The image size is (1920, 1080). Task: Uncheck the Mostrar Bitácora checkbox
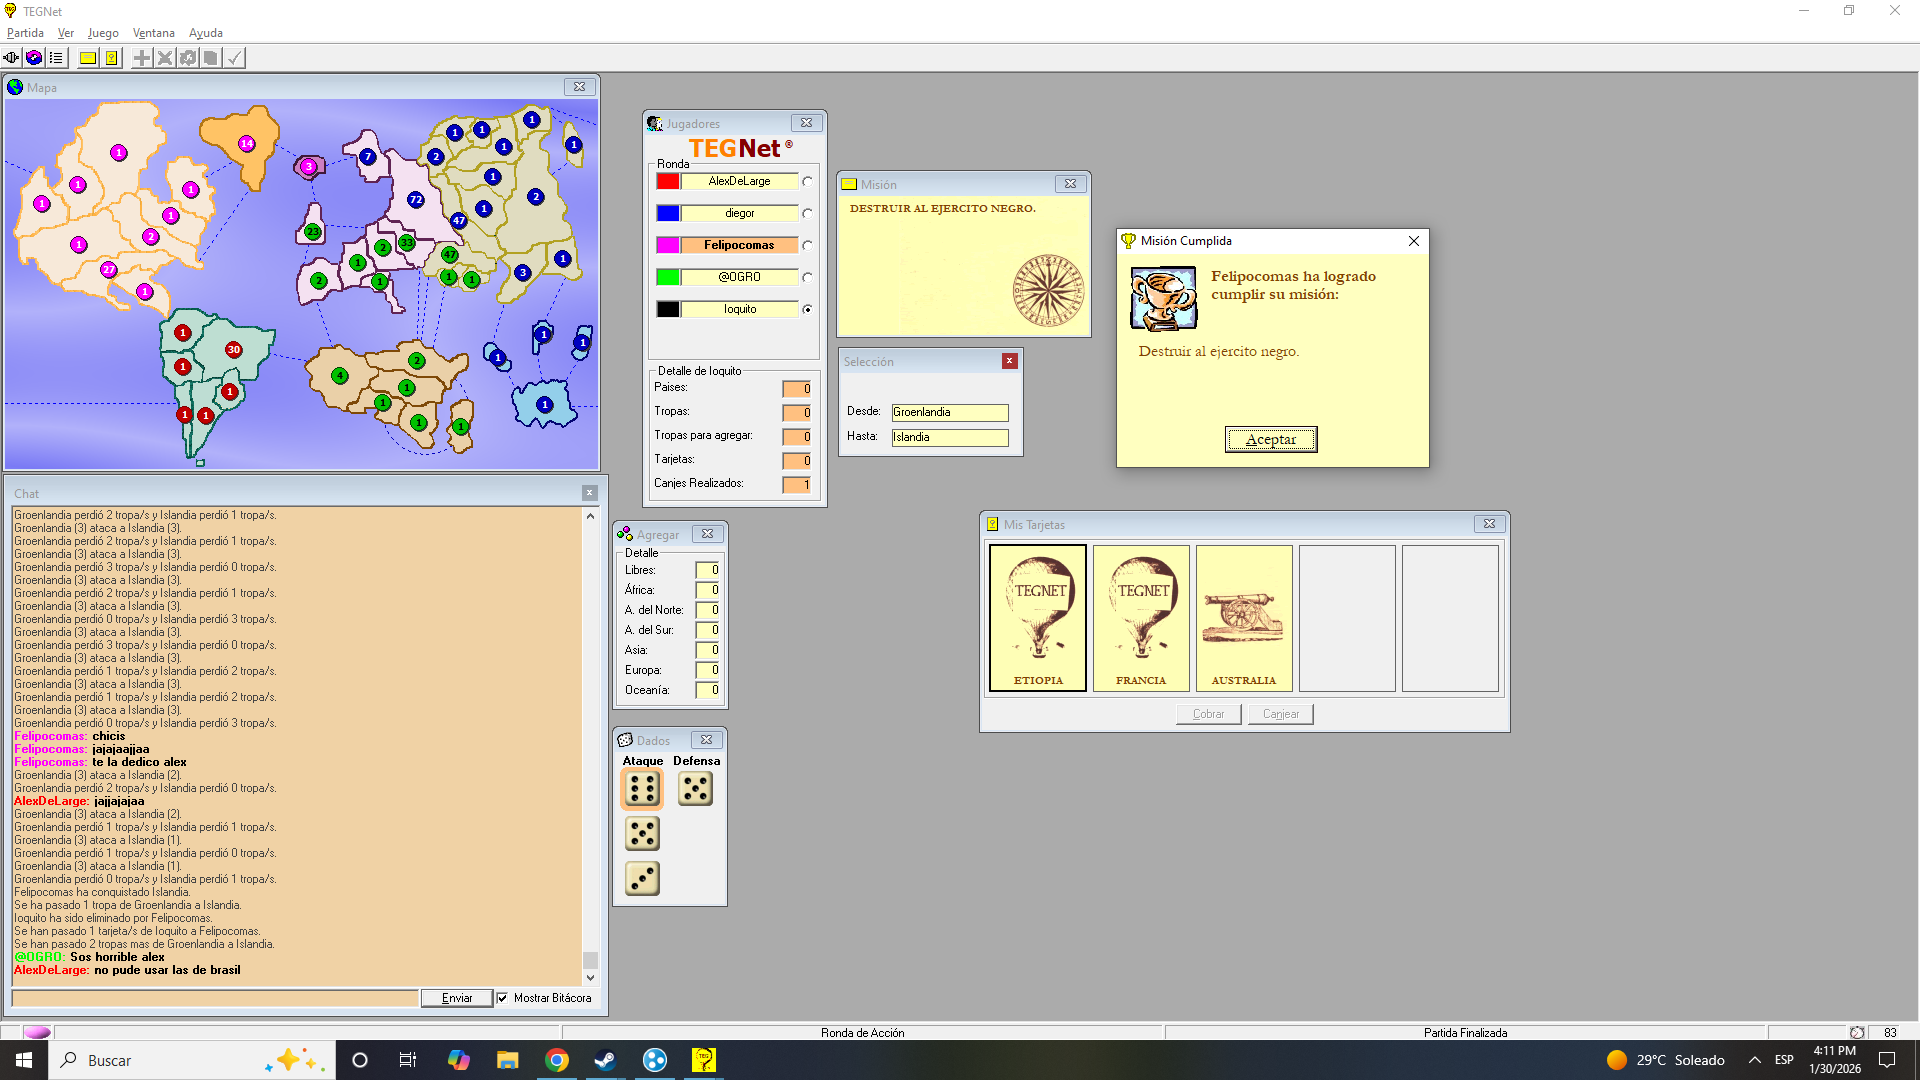pos(503,998)
